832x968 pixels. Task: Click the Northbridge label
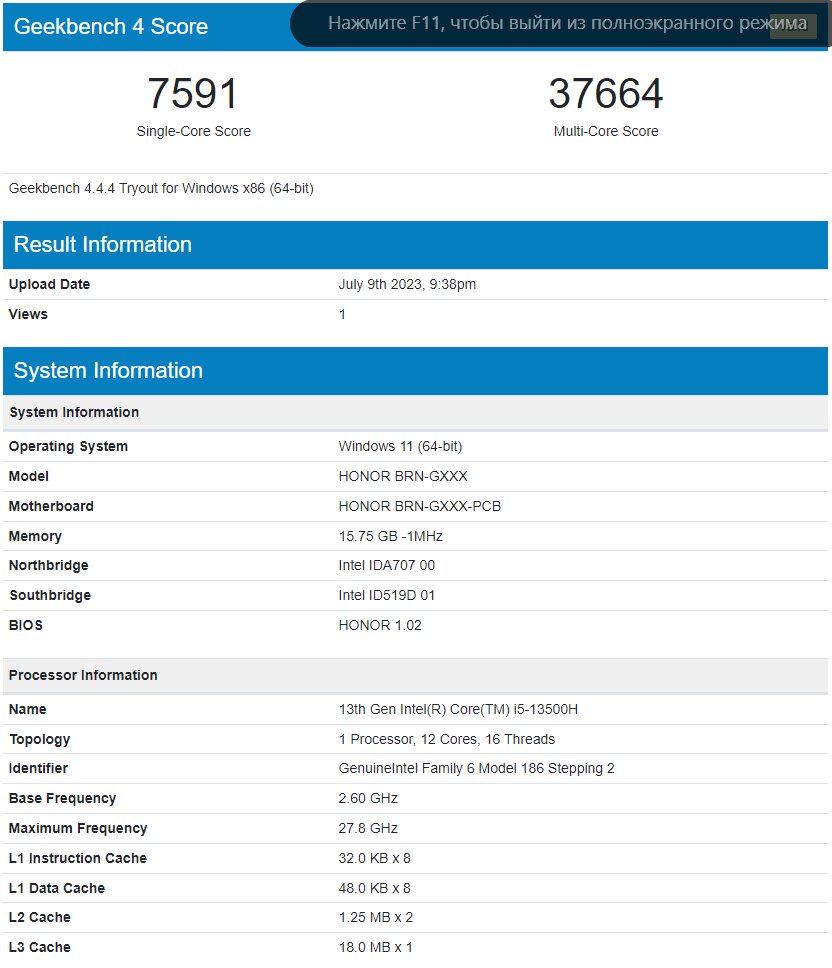coord(48,565)
